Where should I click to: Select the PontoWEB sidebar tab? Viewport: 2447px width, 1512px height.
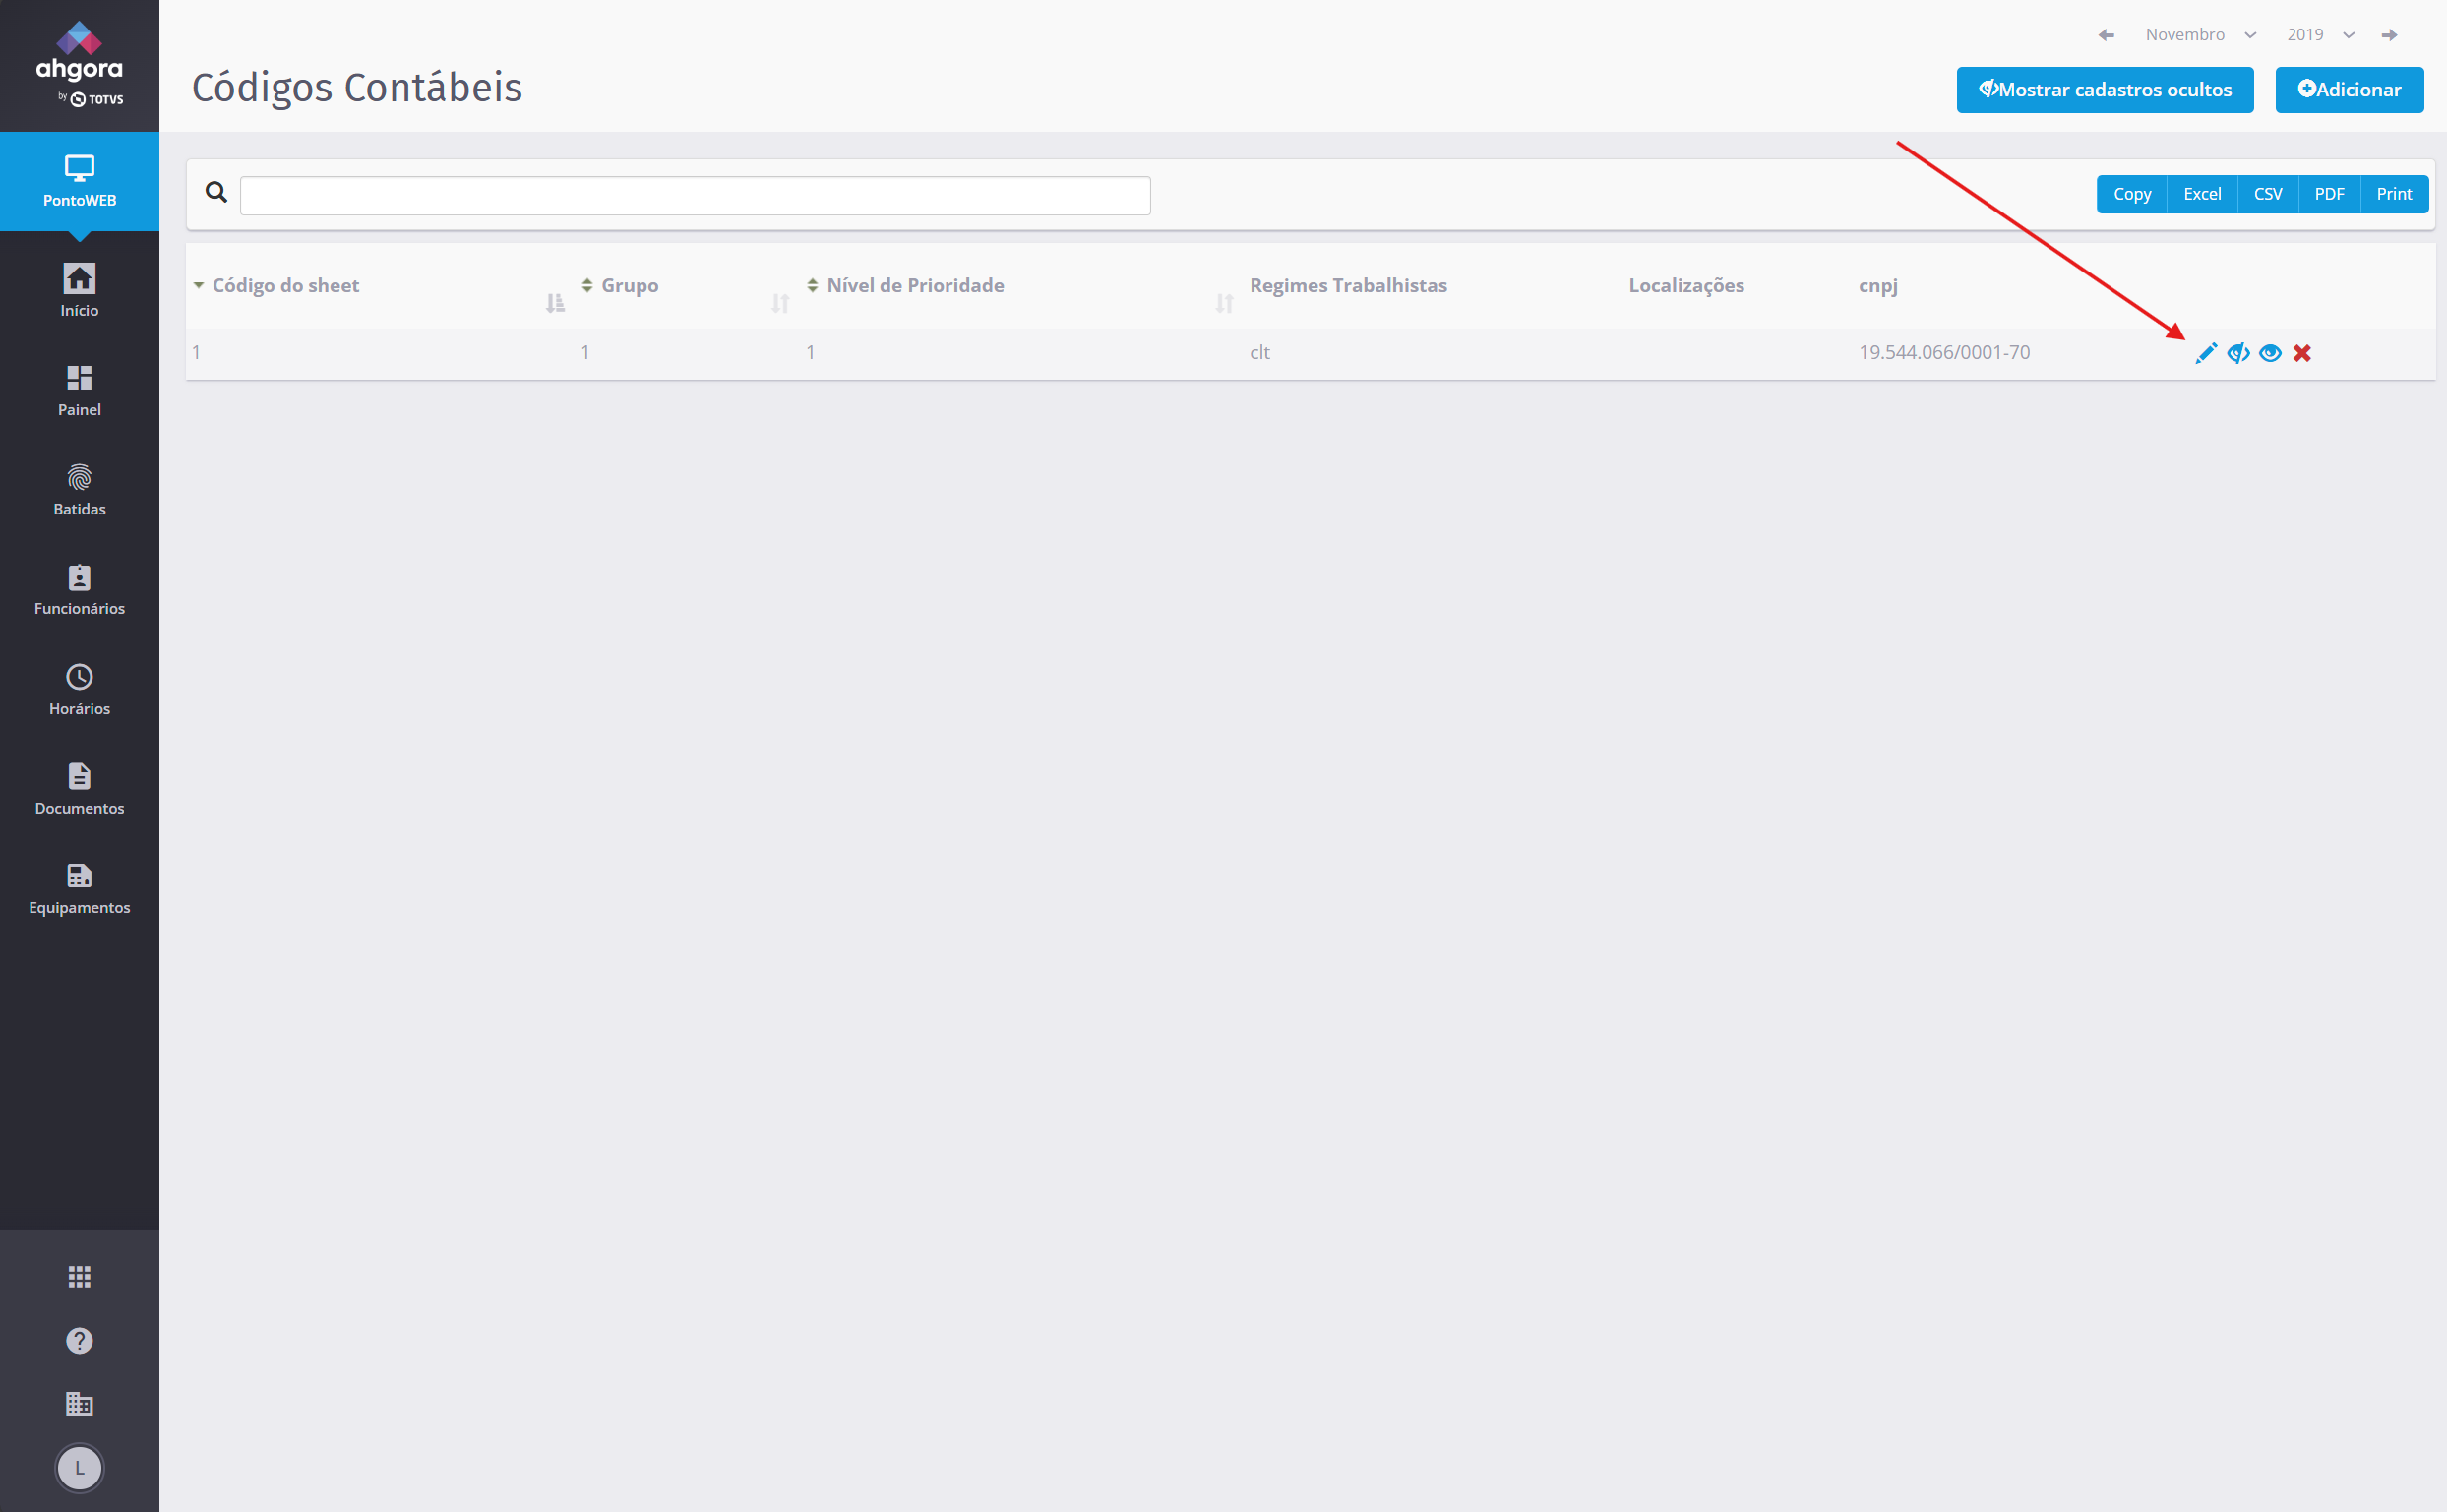click(79, 181)
